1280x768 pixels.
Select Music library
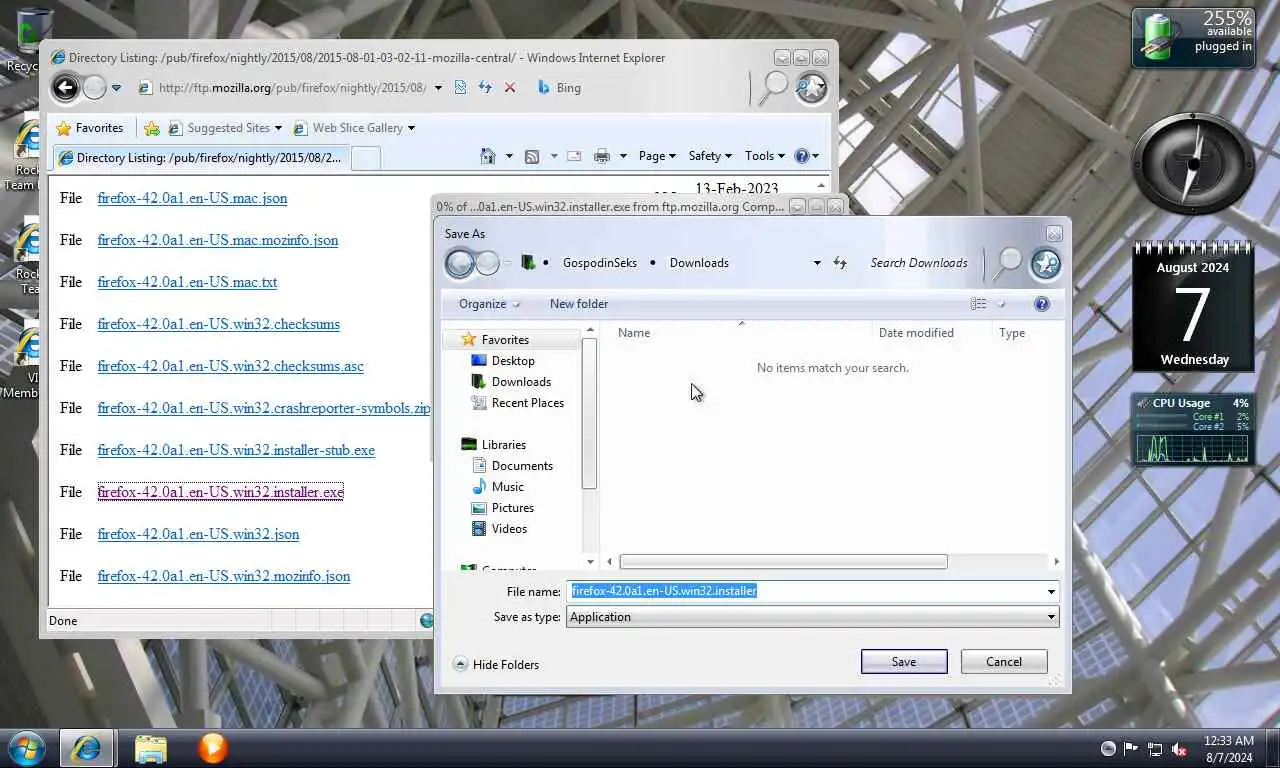coord(508,487)
